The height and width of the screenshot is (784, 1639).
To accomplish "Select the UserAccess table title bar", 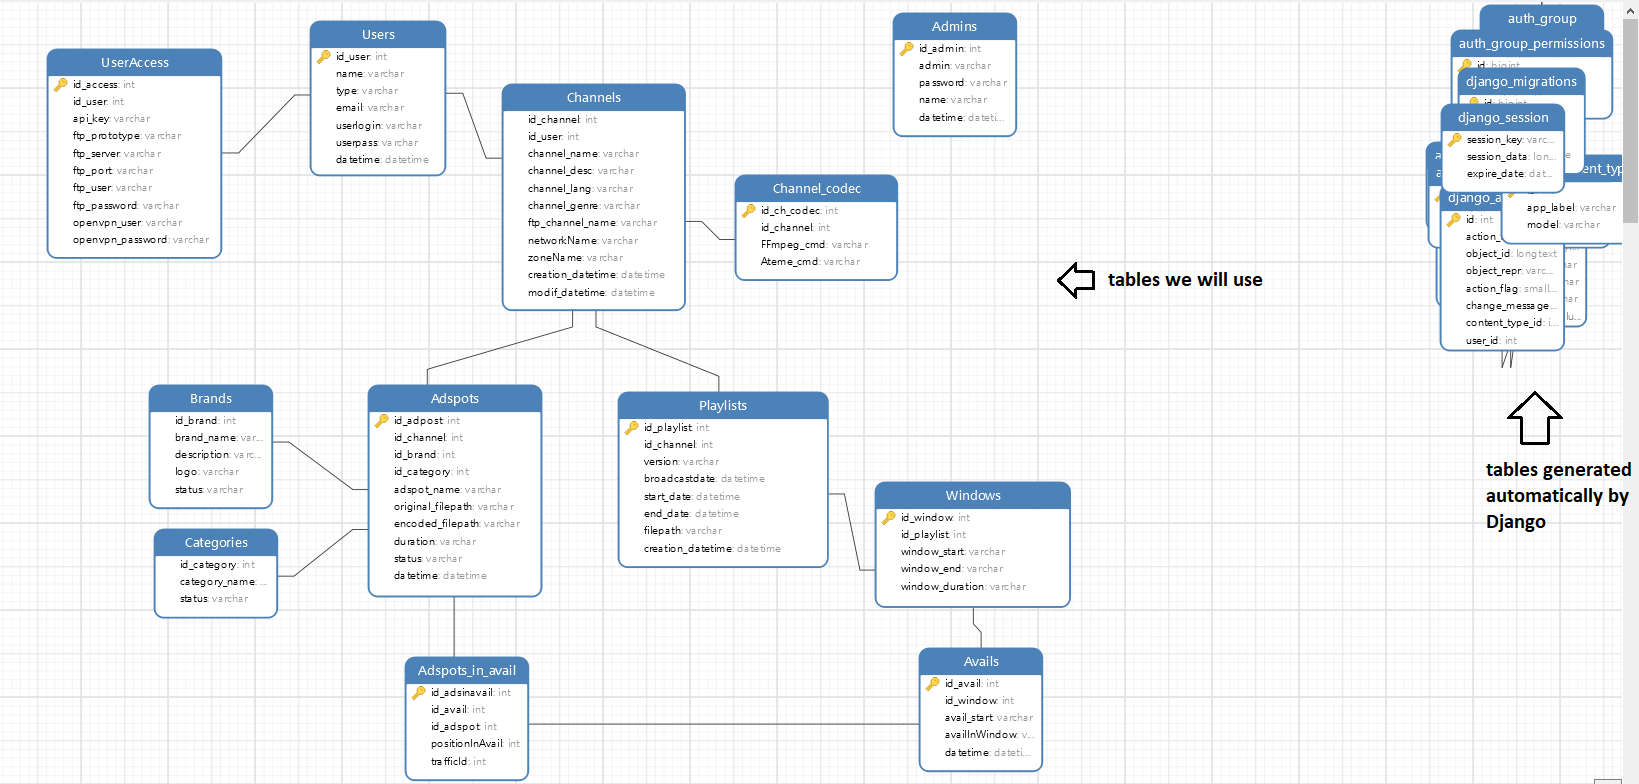I will coord(134,63).
